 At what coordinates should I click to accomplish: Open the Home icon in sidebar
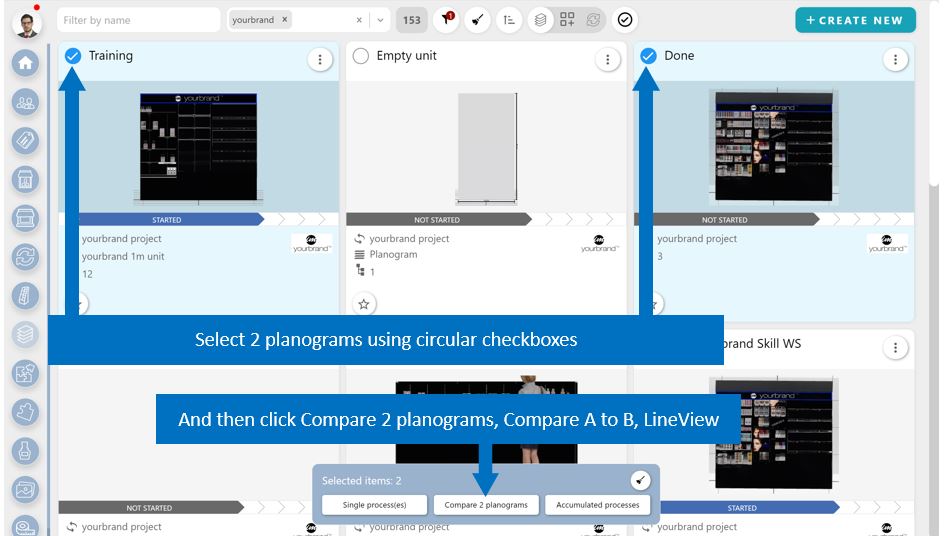25,63
